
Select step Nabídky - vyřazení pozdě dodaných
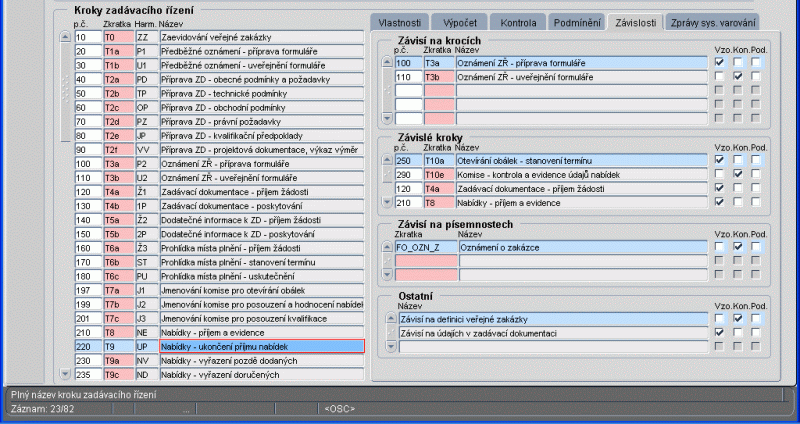(x=262, y=361)
